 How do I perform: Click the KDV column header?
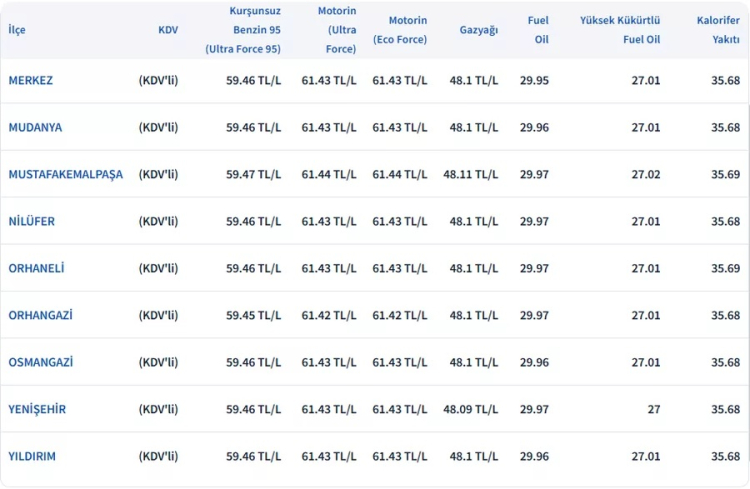[168, 30]
